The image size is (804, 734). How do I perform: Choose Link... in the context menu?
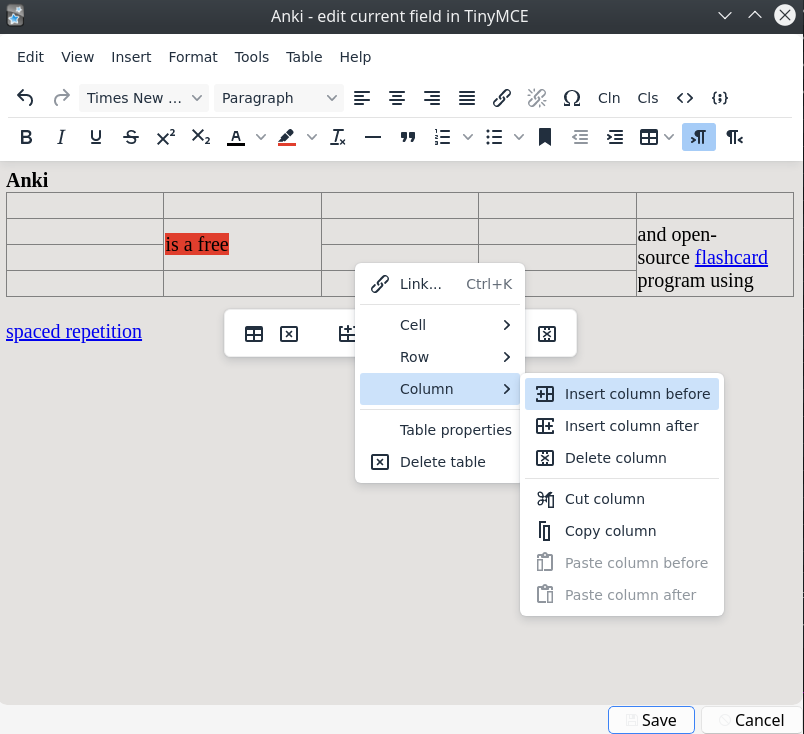click(x=440, y=284)
